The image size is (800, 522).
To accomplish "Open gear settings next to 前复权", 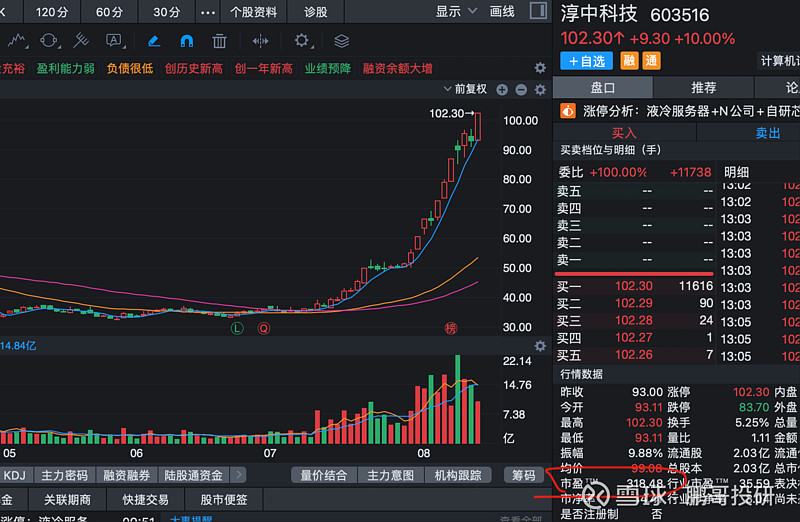I will coord(540,90).
